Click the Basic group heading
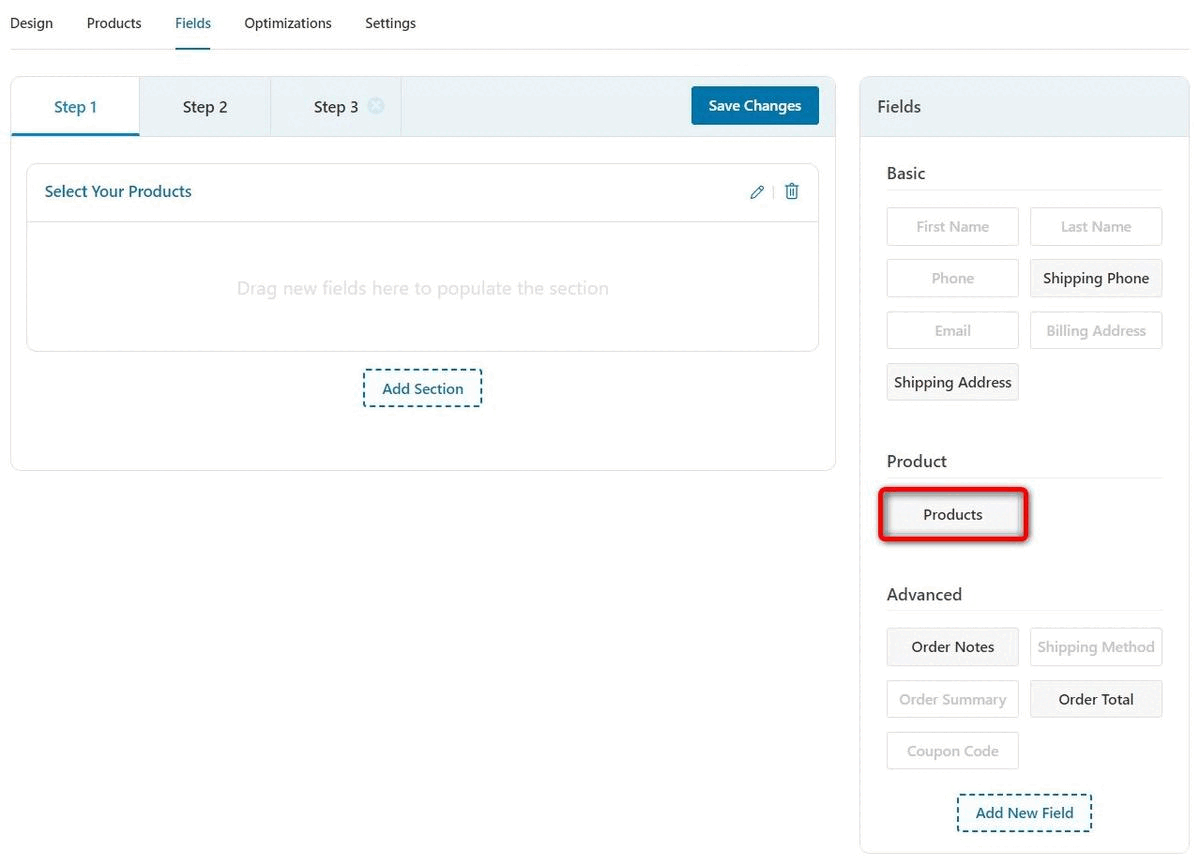 pos(906,173)
